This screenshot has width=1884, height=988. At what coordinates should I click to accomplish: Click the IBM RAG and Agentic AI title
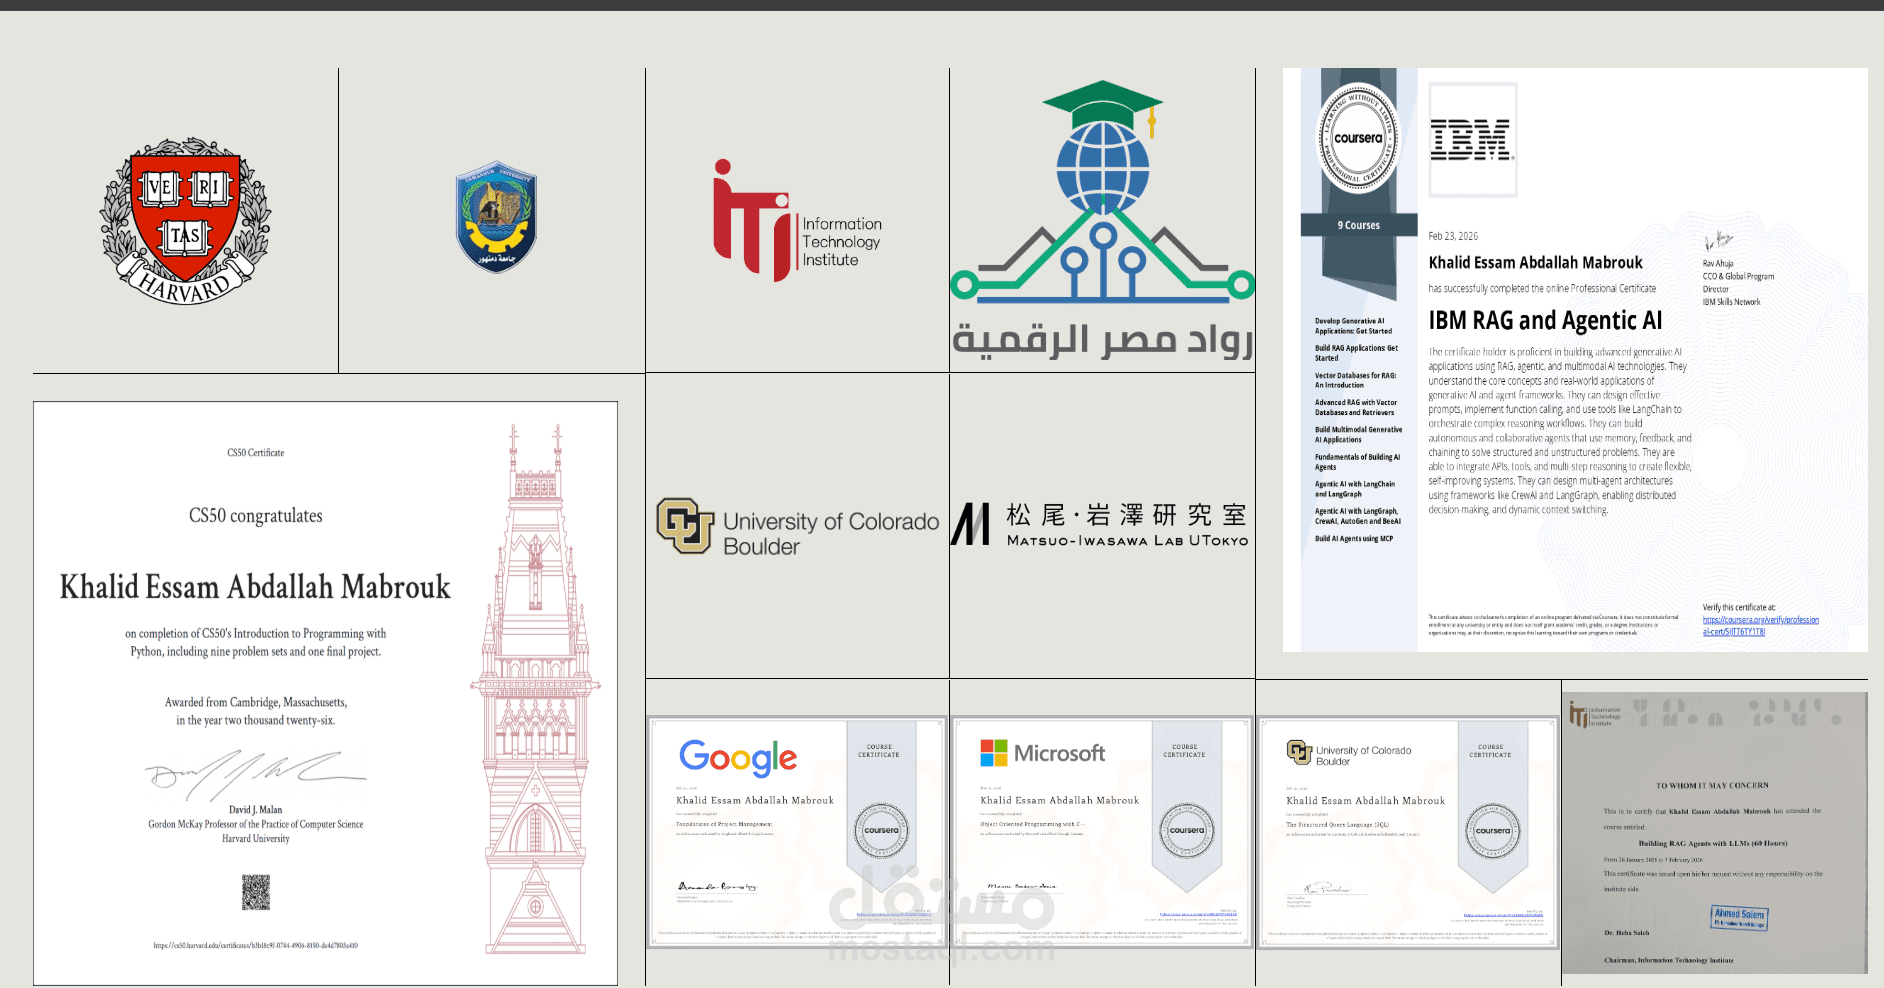tap(1545, 320)
